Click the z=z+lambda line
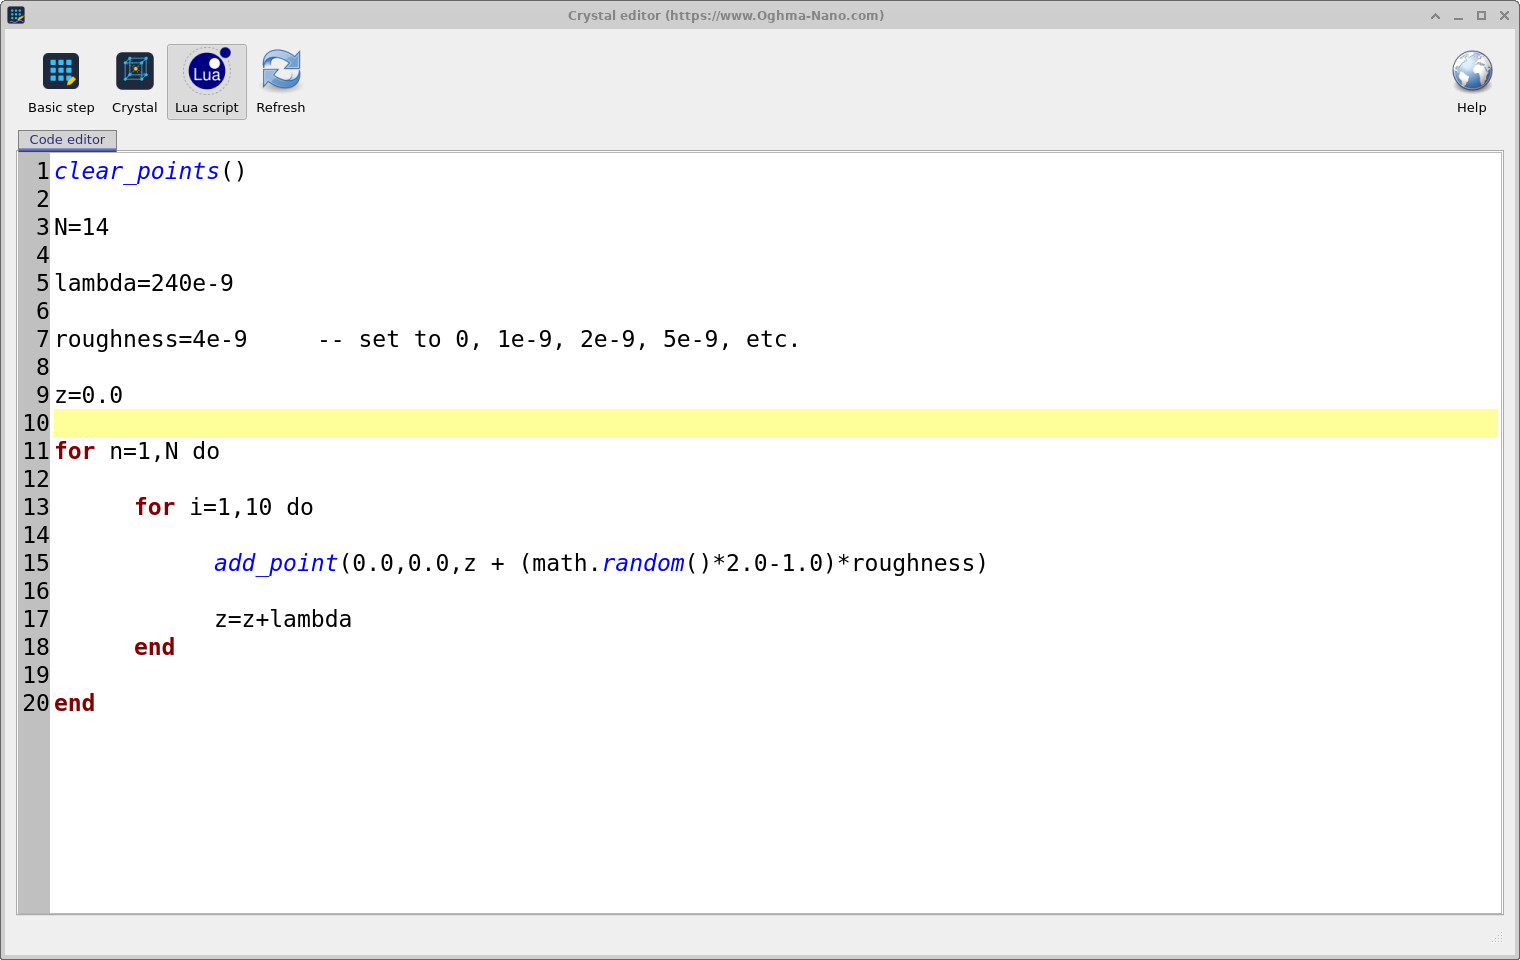The width and height of the screenshot is (1520, 960). [x=283, y=619]
